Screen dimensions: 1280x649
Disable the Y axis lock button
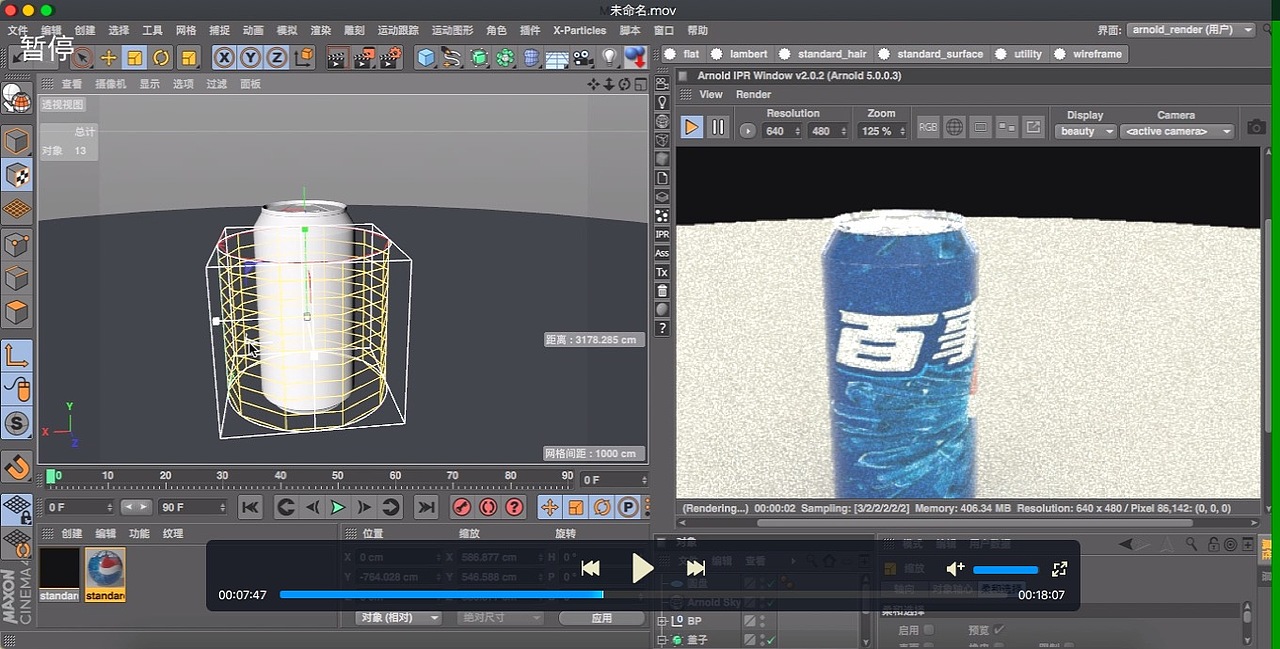250,57
